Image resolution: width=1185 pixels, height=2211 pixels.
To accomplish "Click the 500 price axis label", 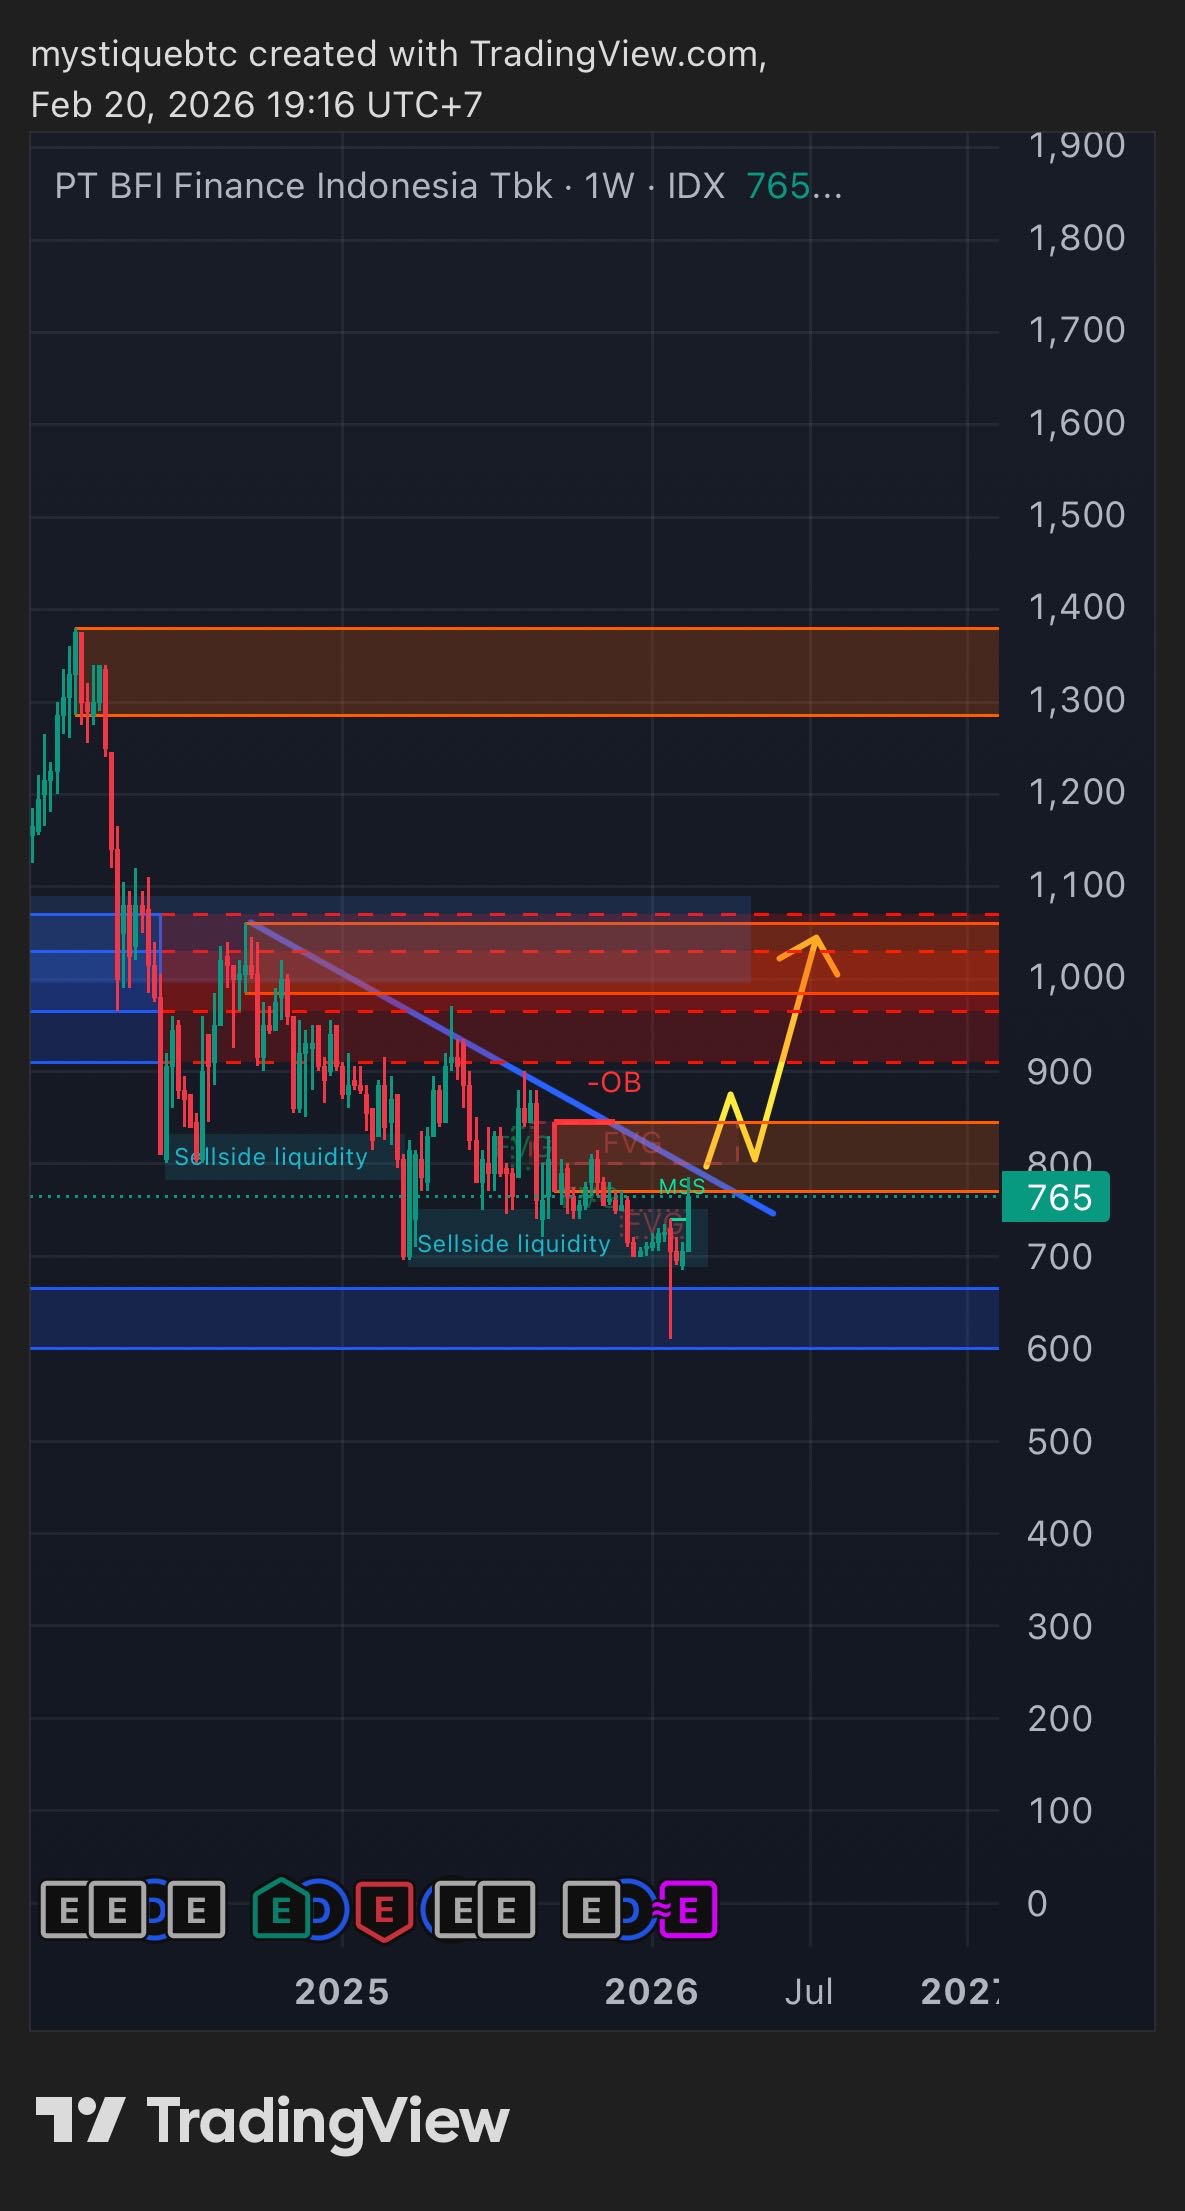I will pyautogui.click(x=1060, y=1441).
